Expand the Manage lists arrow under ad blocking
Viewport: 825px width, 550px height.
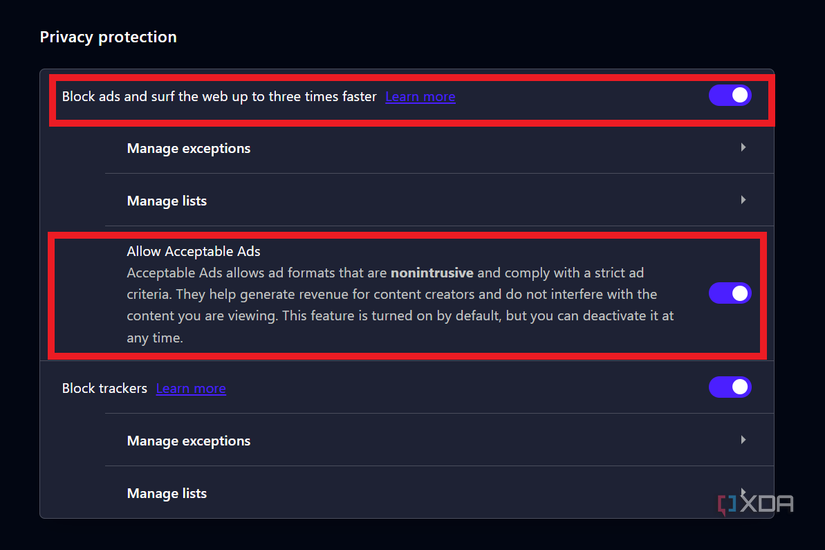pos(743,200)
